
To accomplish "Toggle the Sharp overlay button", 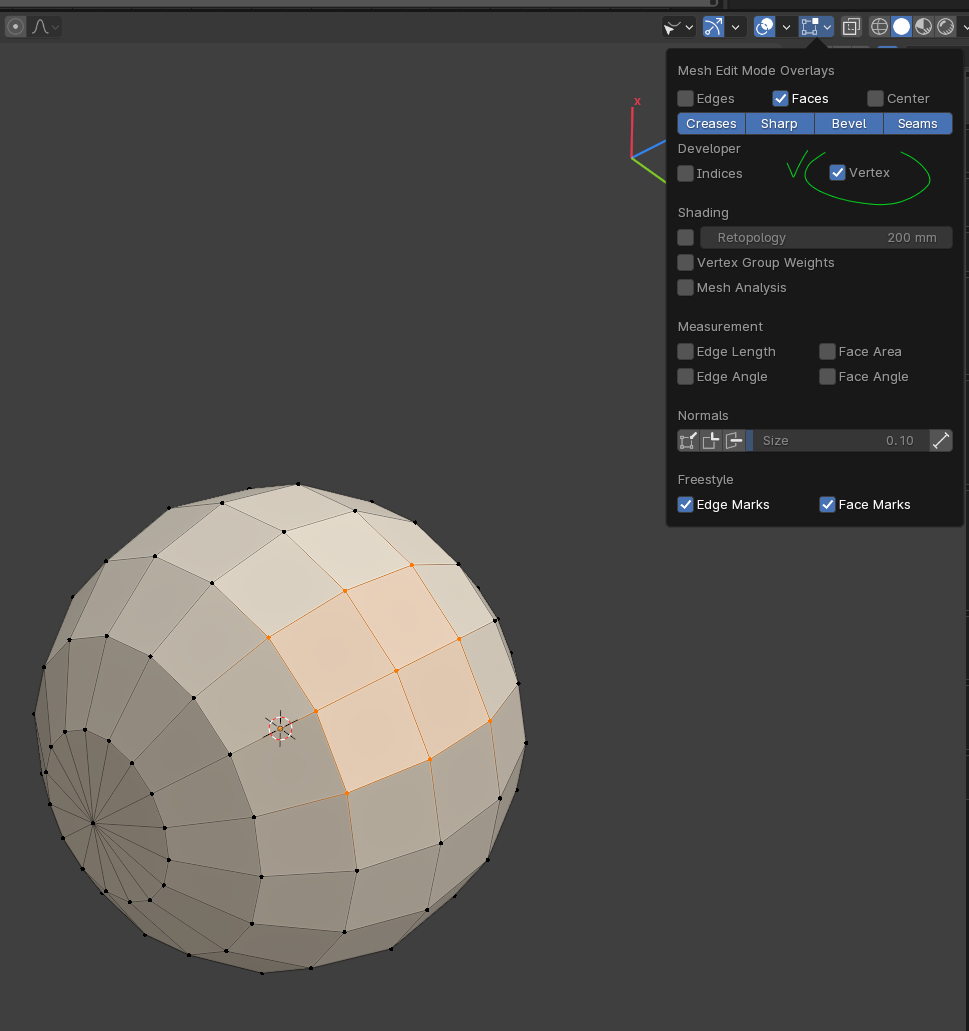I will click(780, 124).
